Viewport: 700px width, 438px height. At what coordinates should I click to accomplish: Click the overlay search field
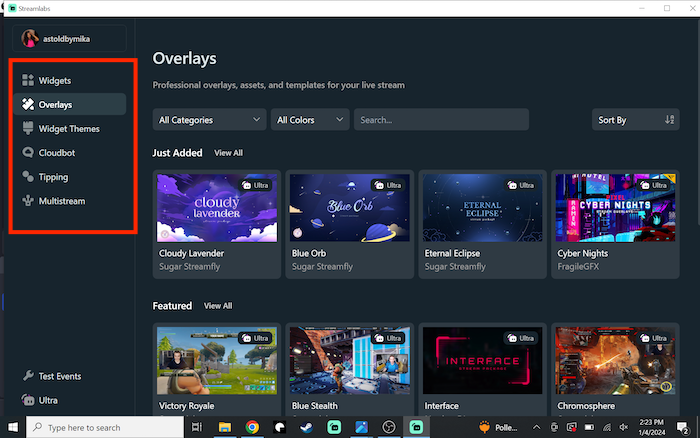point(440,120)
